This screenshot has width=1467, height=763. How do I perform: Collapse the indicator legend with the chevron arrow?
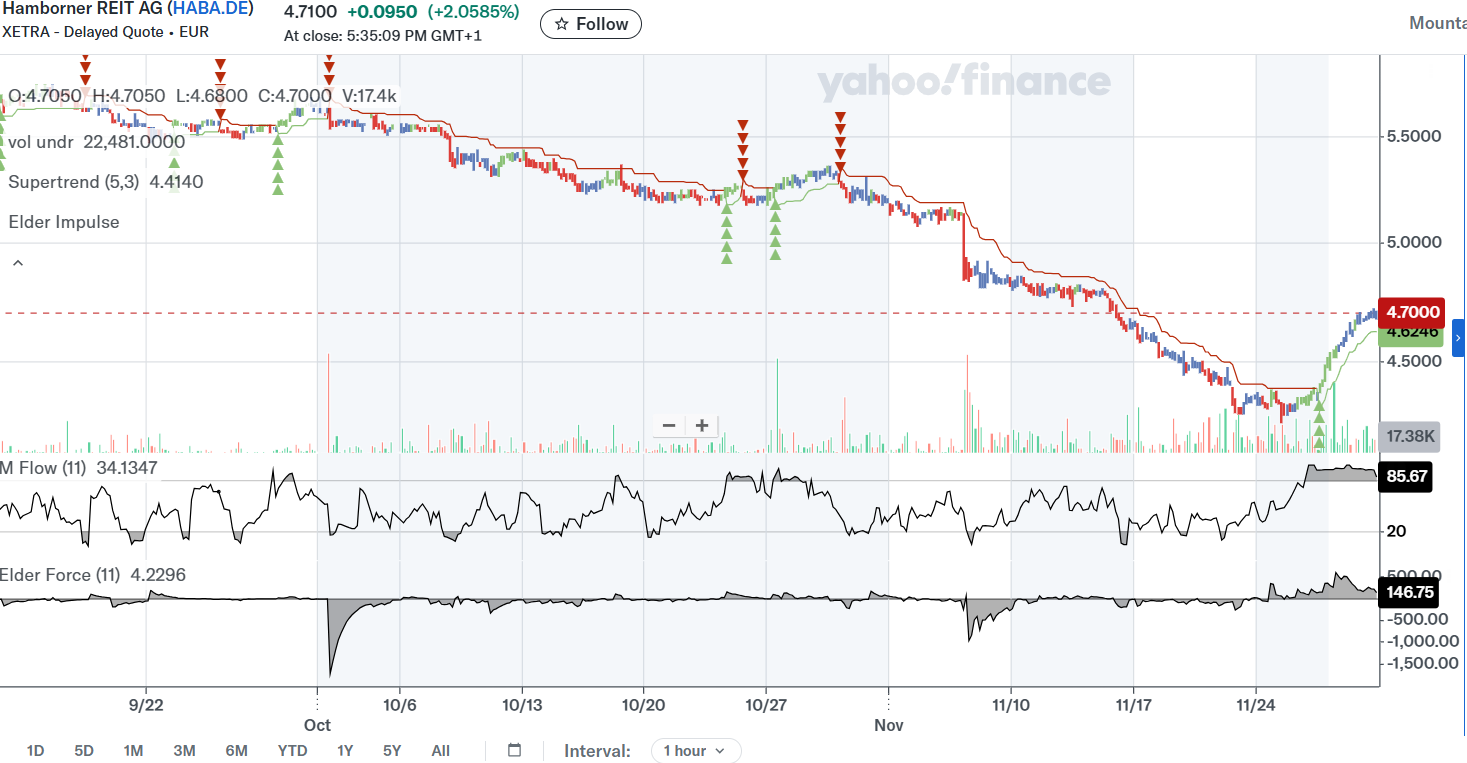(17, 262)
